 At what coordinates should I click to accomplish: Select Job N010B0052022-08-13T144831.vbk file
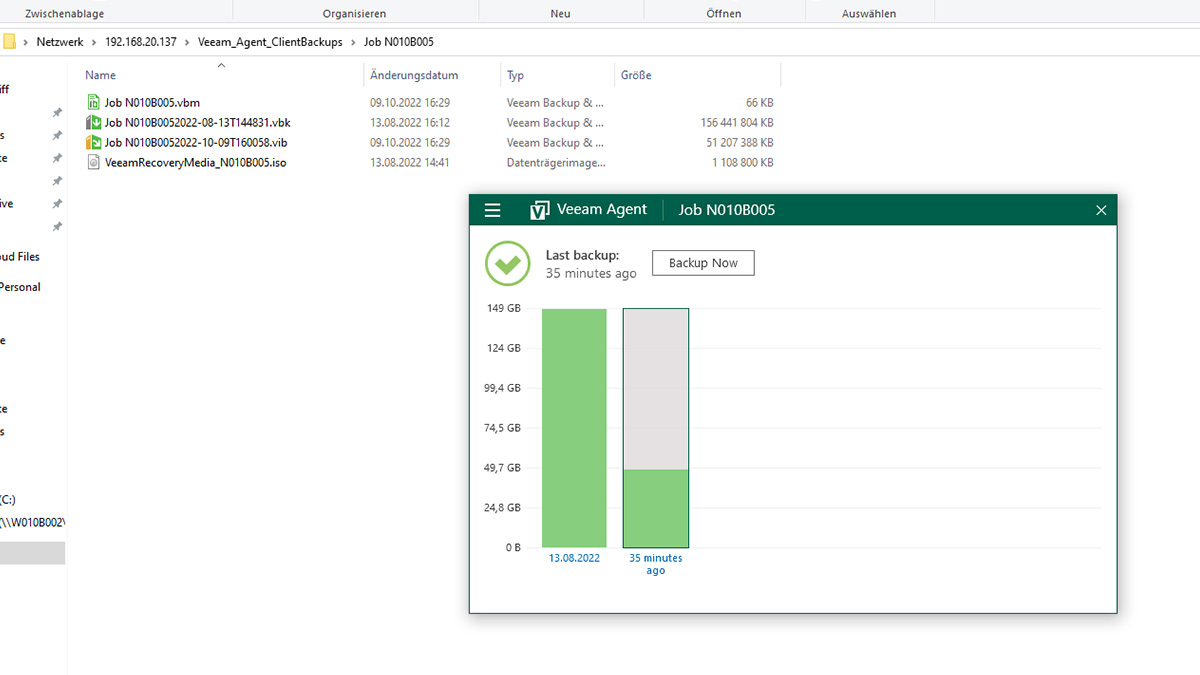point(197,123)
